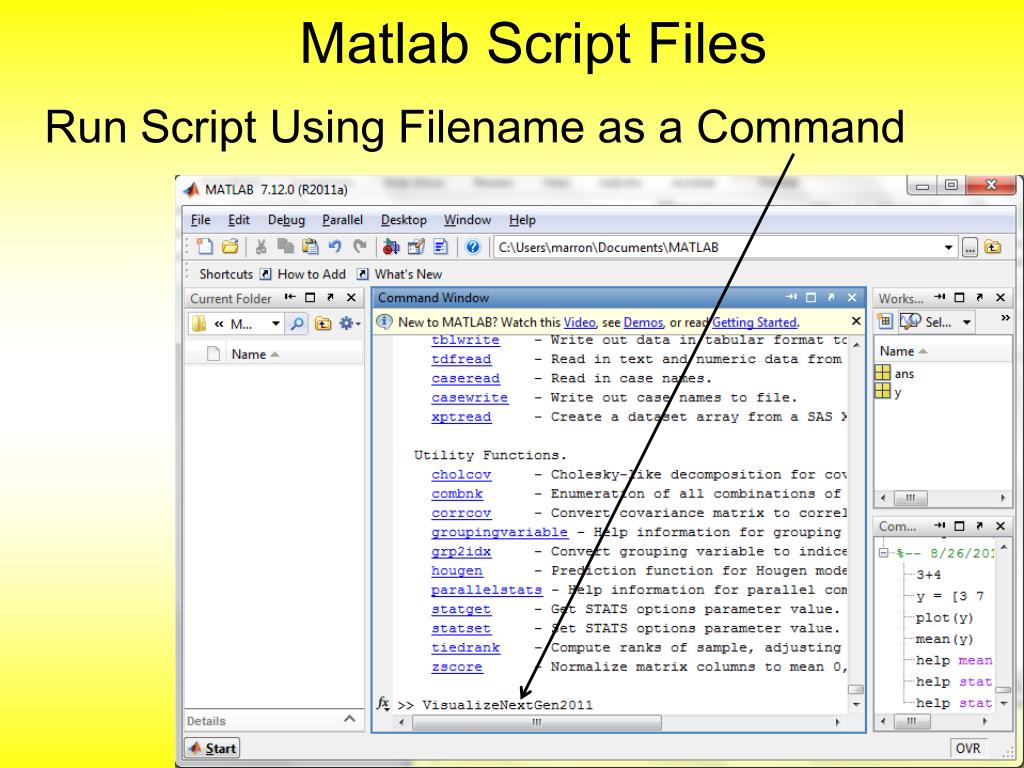Open the Demos link in info bar

pos(643,322)
